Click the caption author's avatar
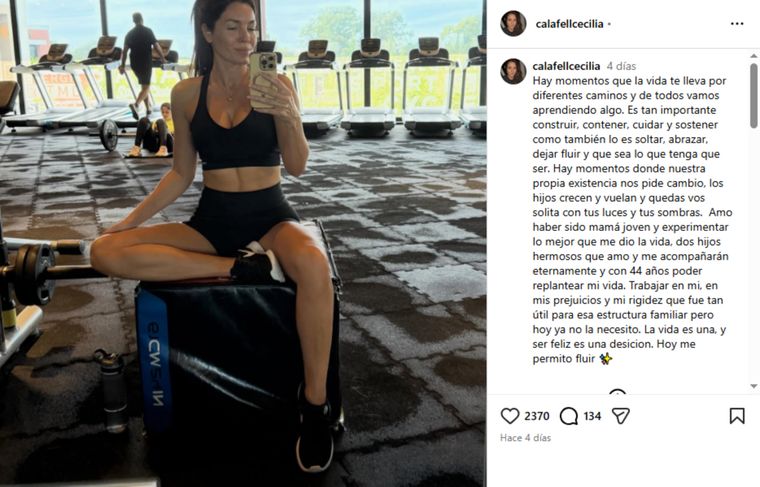 [513, 71]
